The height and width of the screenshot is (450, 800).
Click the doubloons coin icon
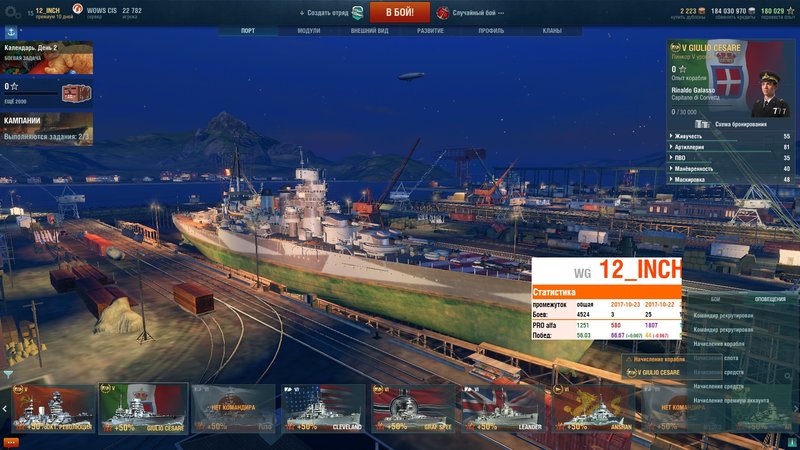702,11
